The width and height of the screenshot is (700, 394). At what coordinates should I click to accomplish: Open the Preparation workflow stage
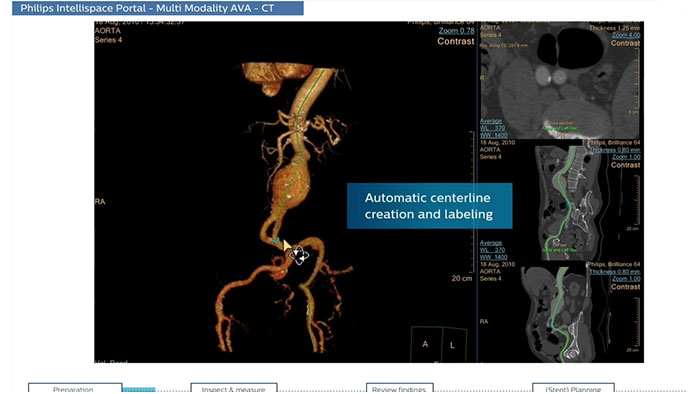tap(75, 388)
